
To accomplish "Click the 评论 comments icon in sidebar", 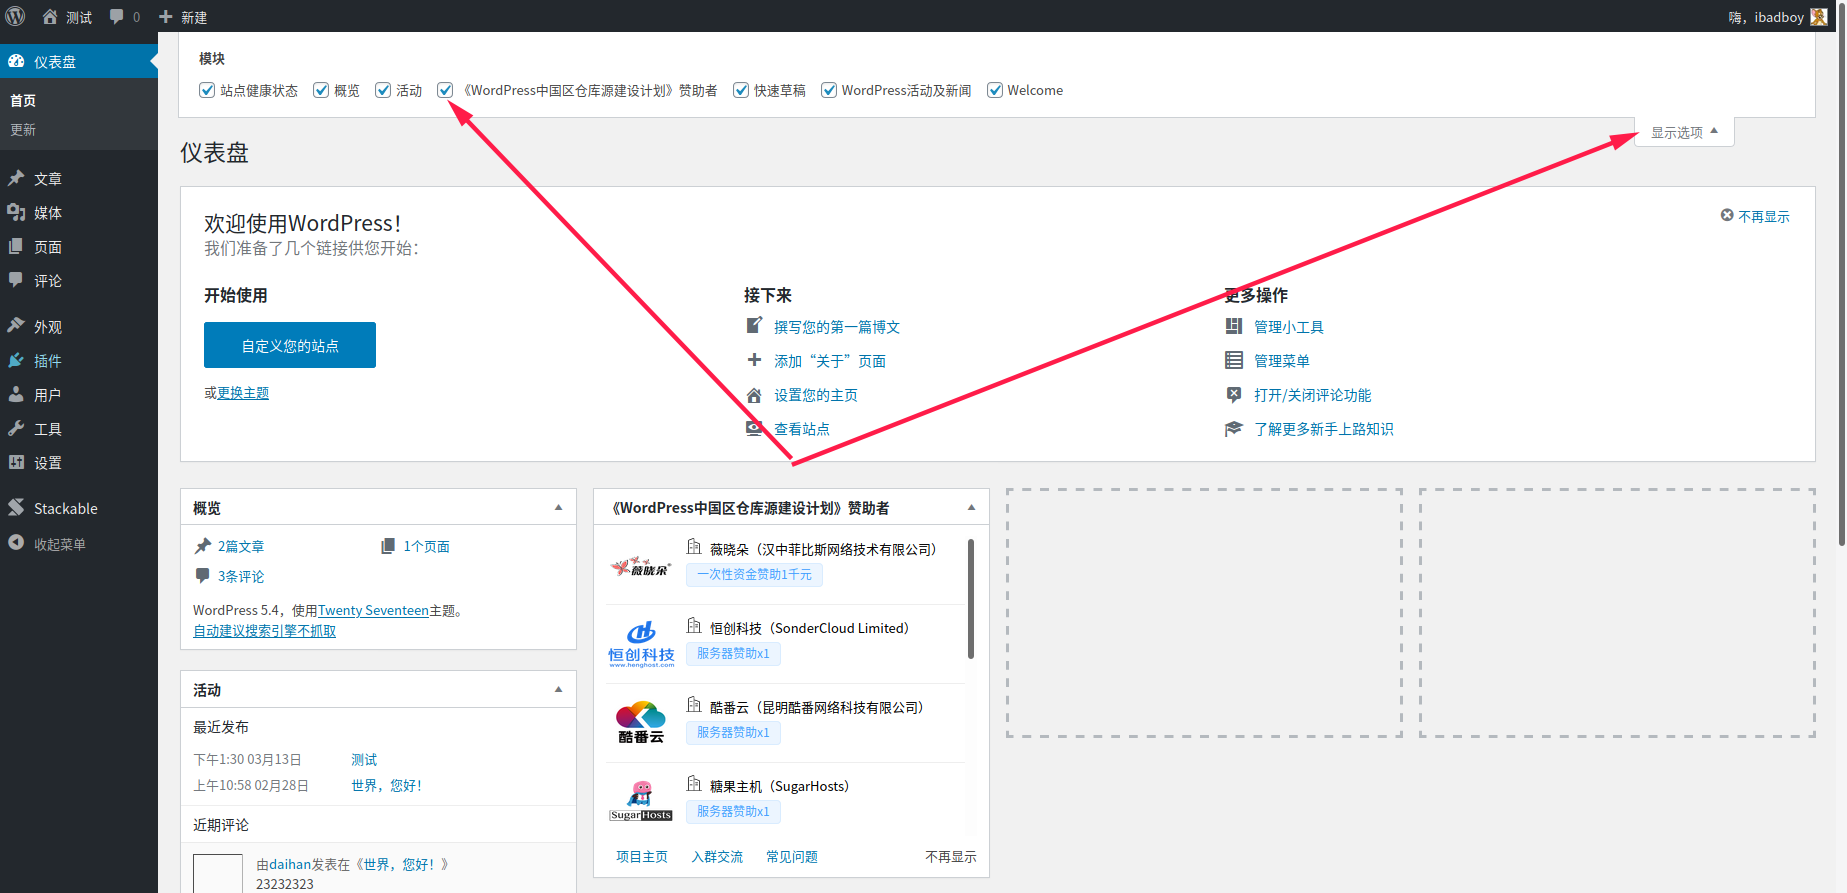I will point(16,280).
